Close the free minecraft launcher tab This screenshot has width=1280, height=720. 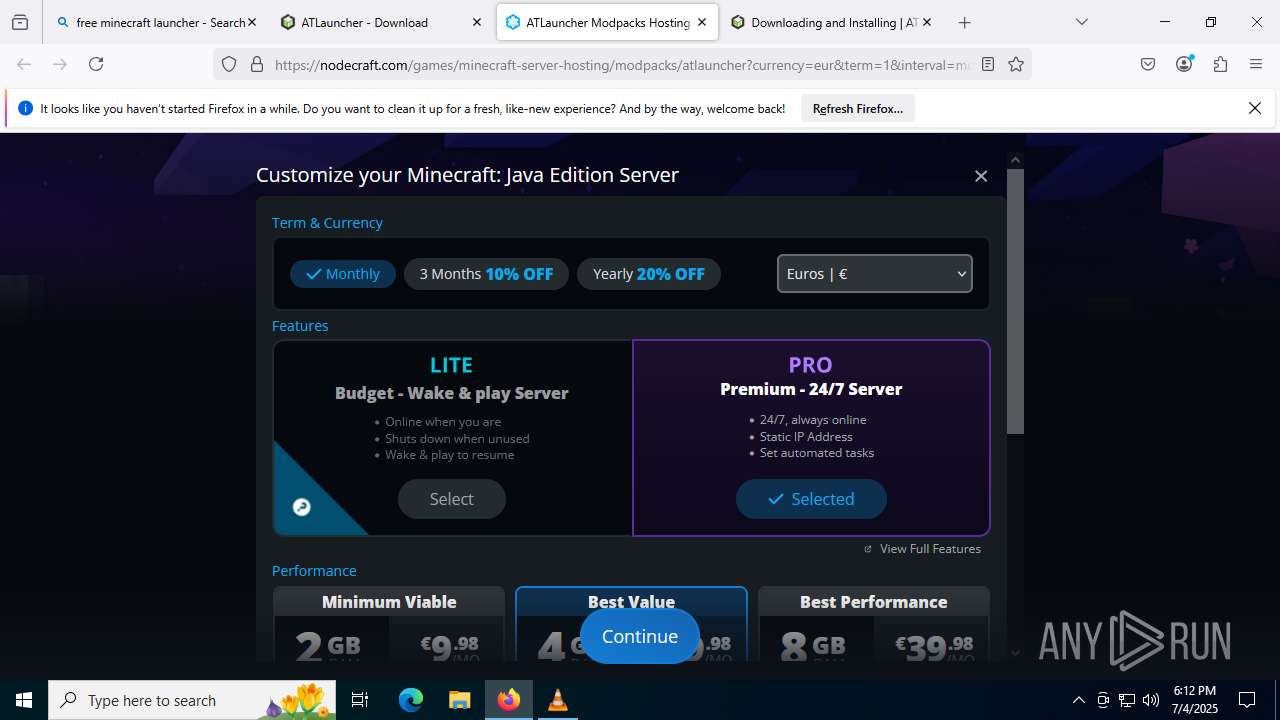click(x=251, y=22)
